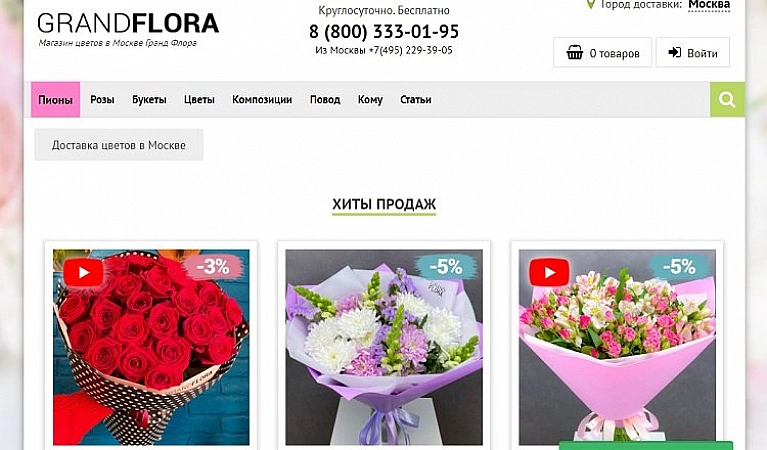This screenshot has width=767, height=450.
Task: Open the Статьи section
Action: [x=416, y=100]
